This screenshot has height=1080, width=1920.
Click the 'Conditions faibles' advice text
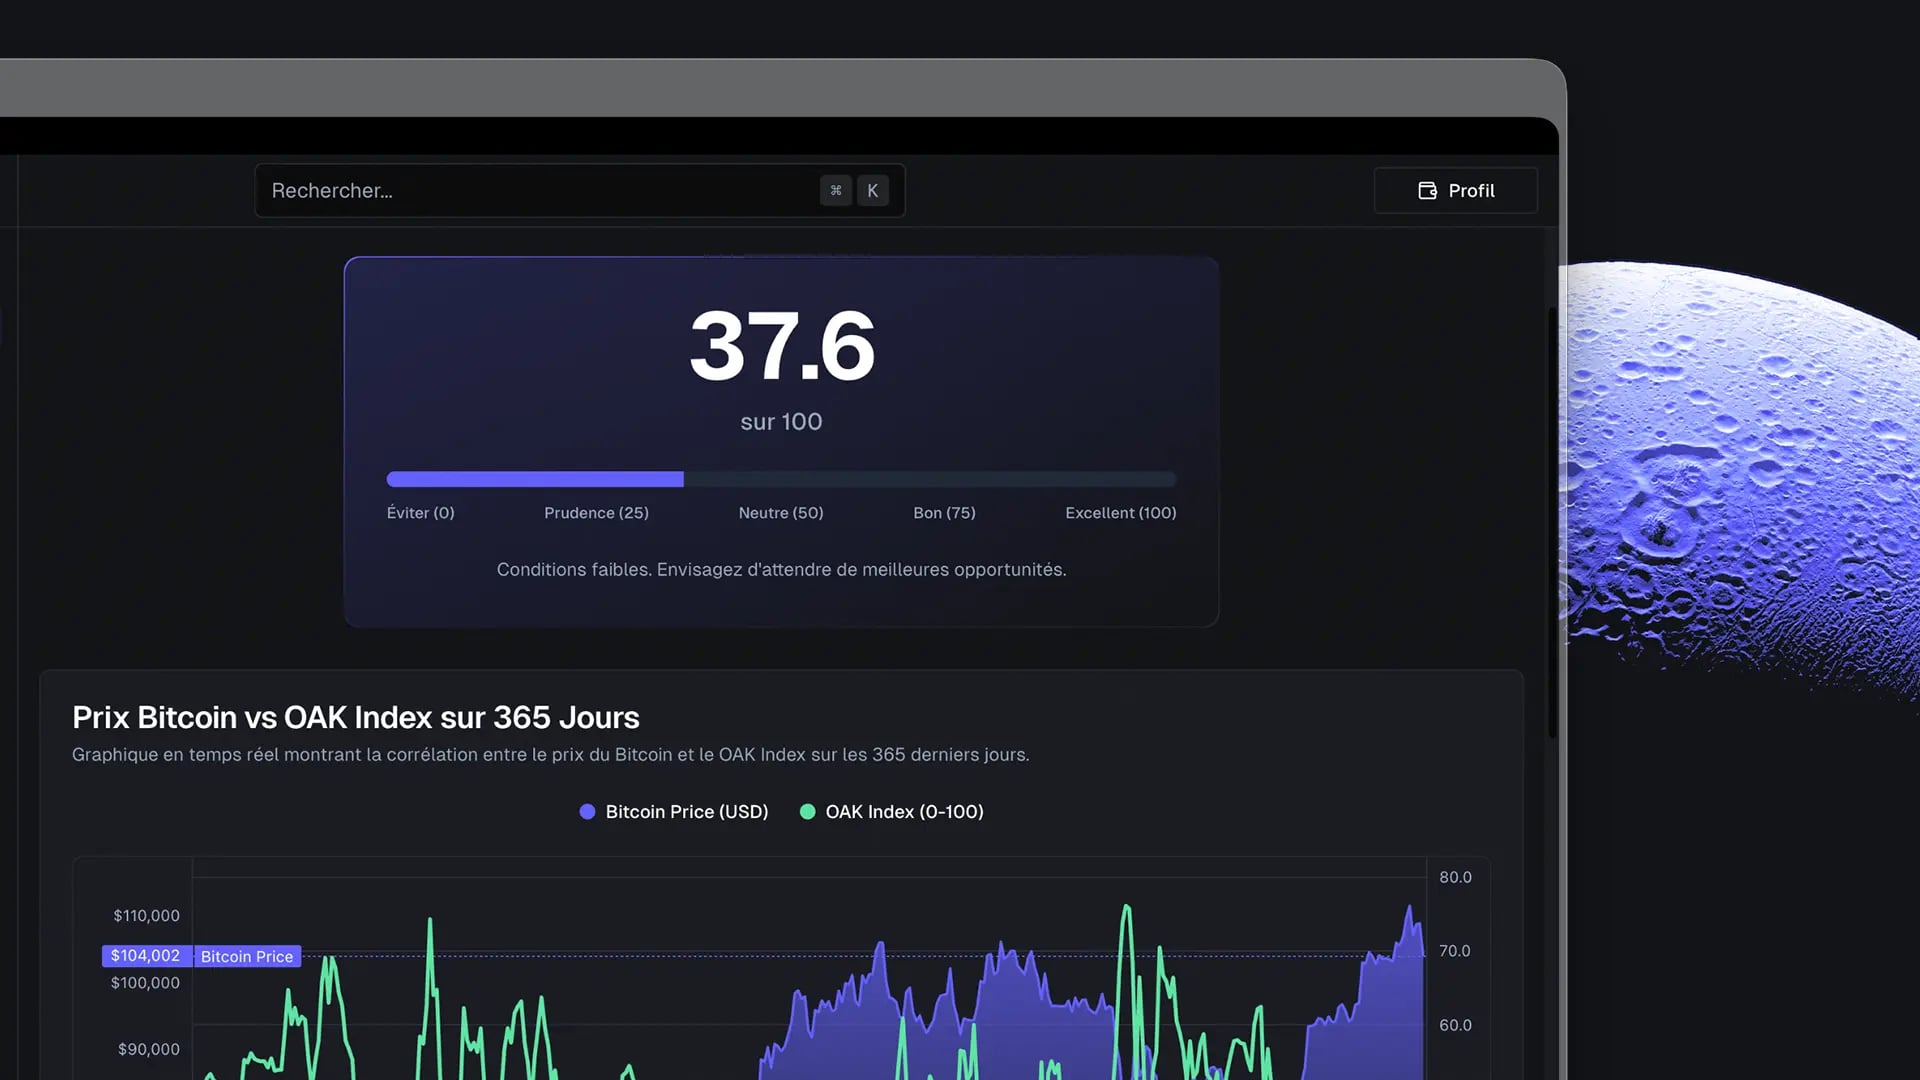point(781,570)
